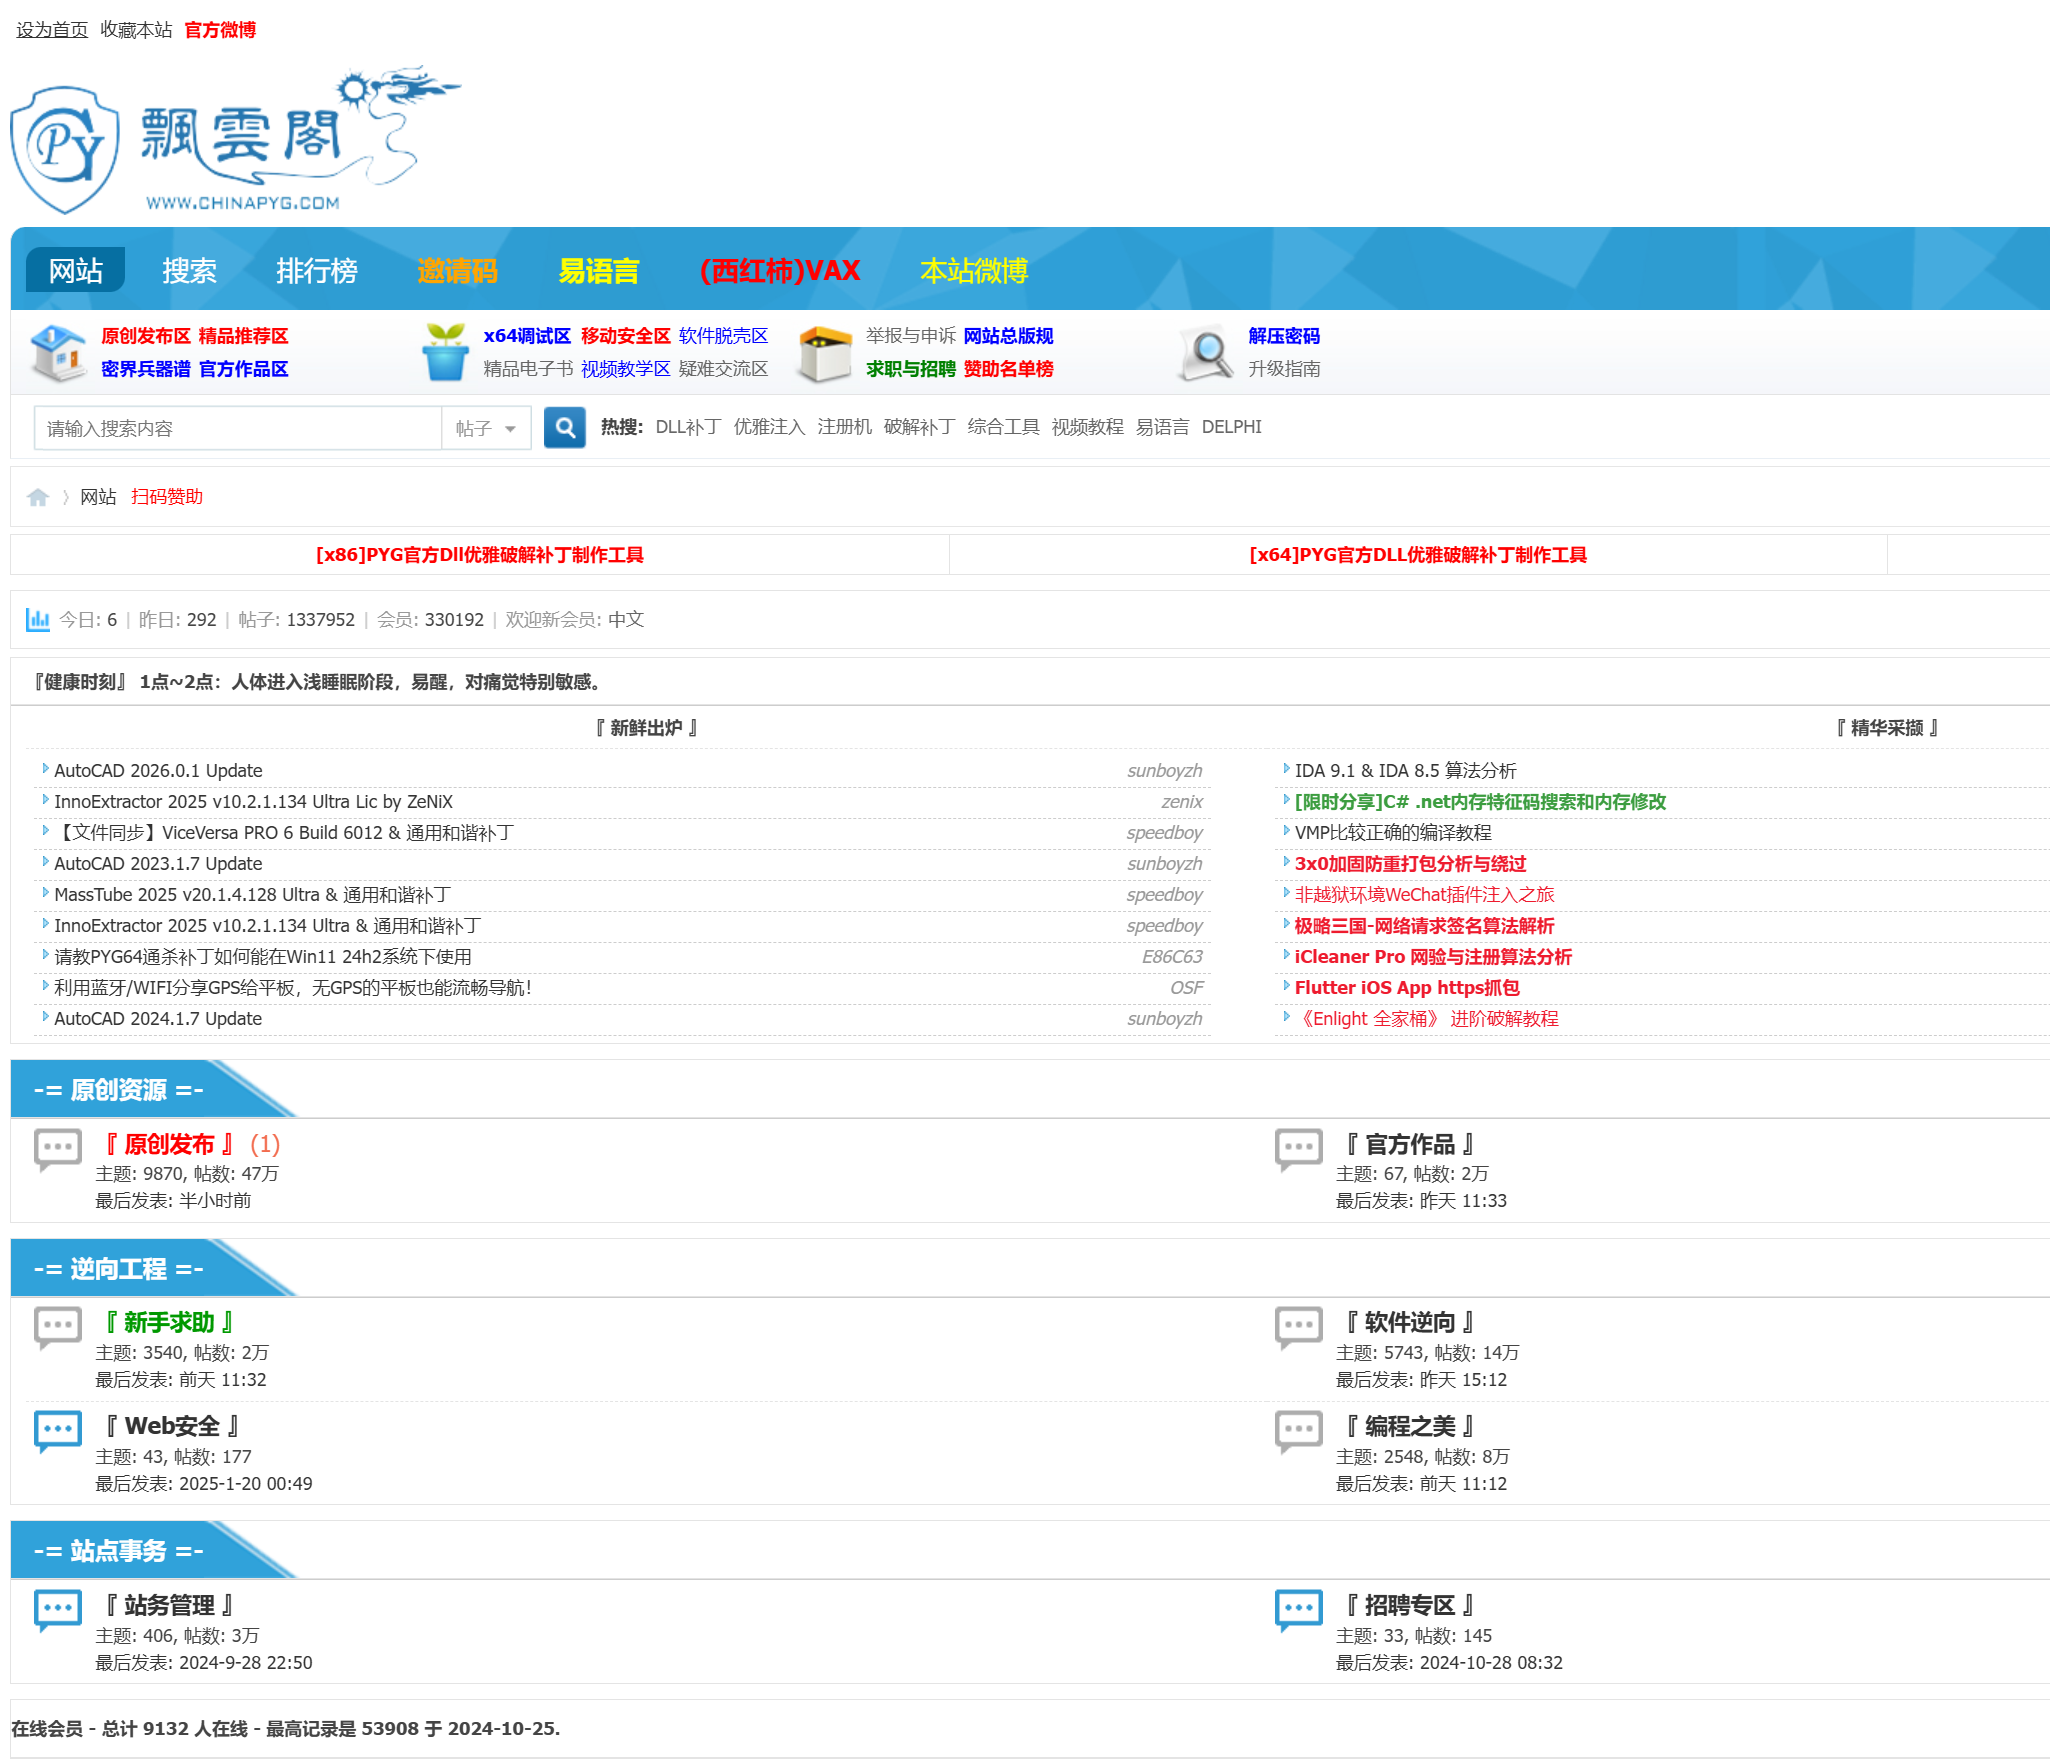Open the 原创发布 forum section
The image size is (2050, 1759).
tap(169, 1144)
